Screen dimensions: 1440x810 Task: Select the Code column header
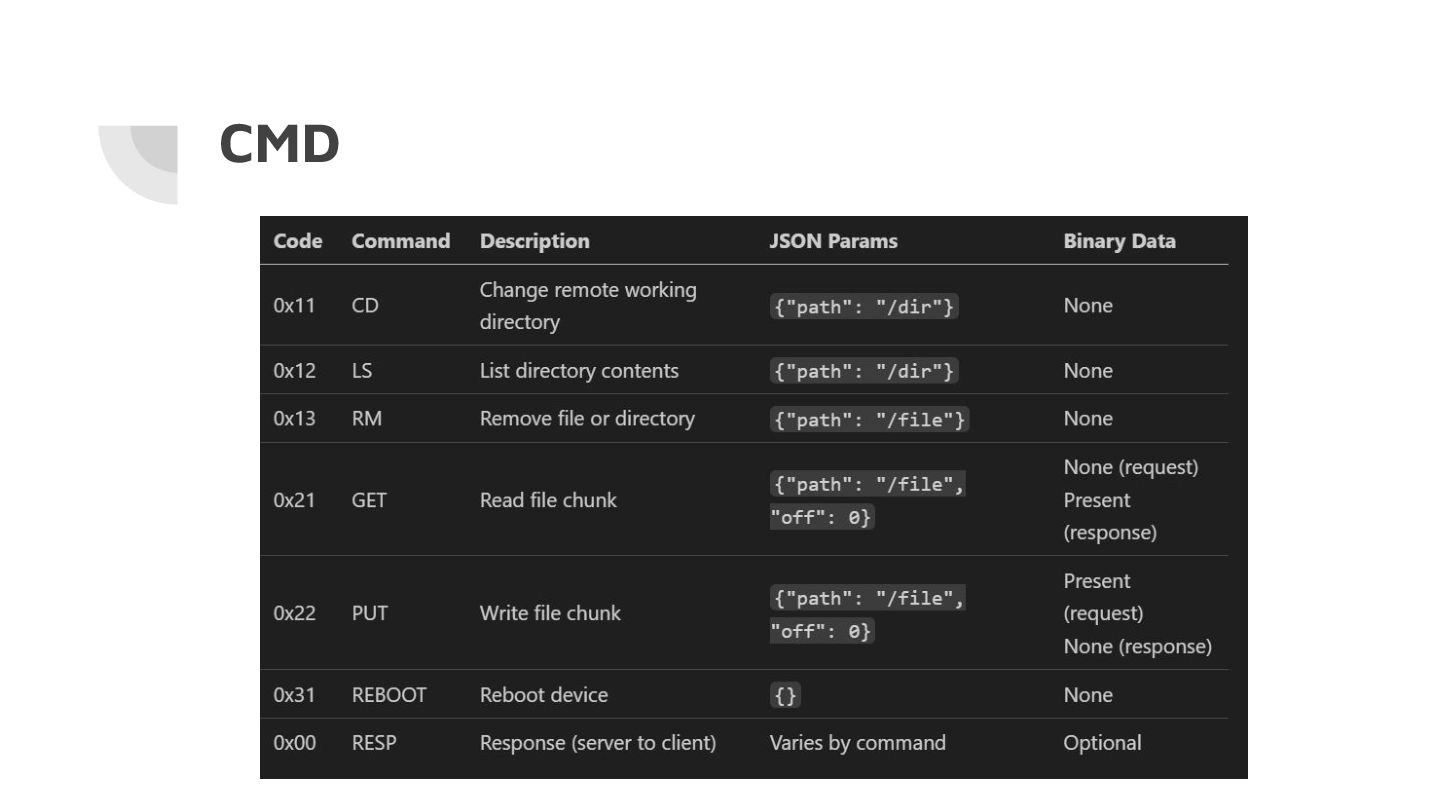point(298,241)
